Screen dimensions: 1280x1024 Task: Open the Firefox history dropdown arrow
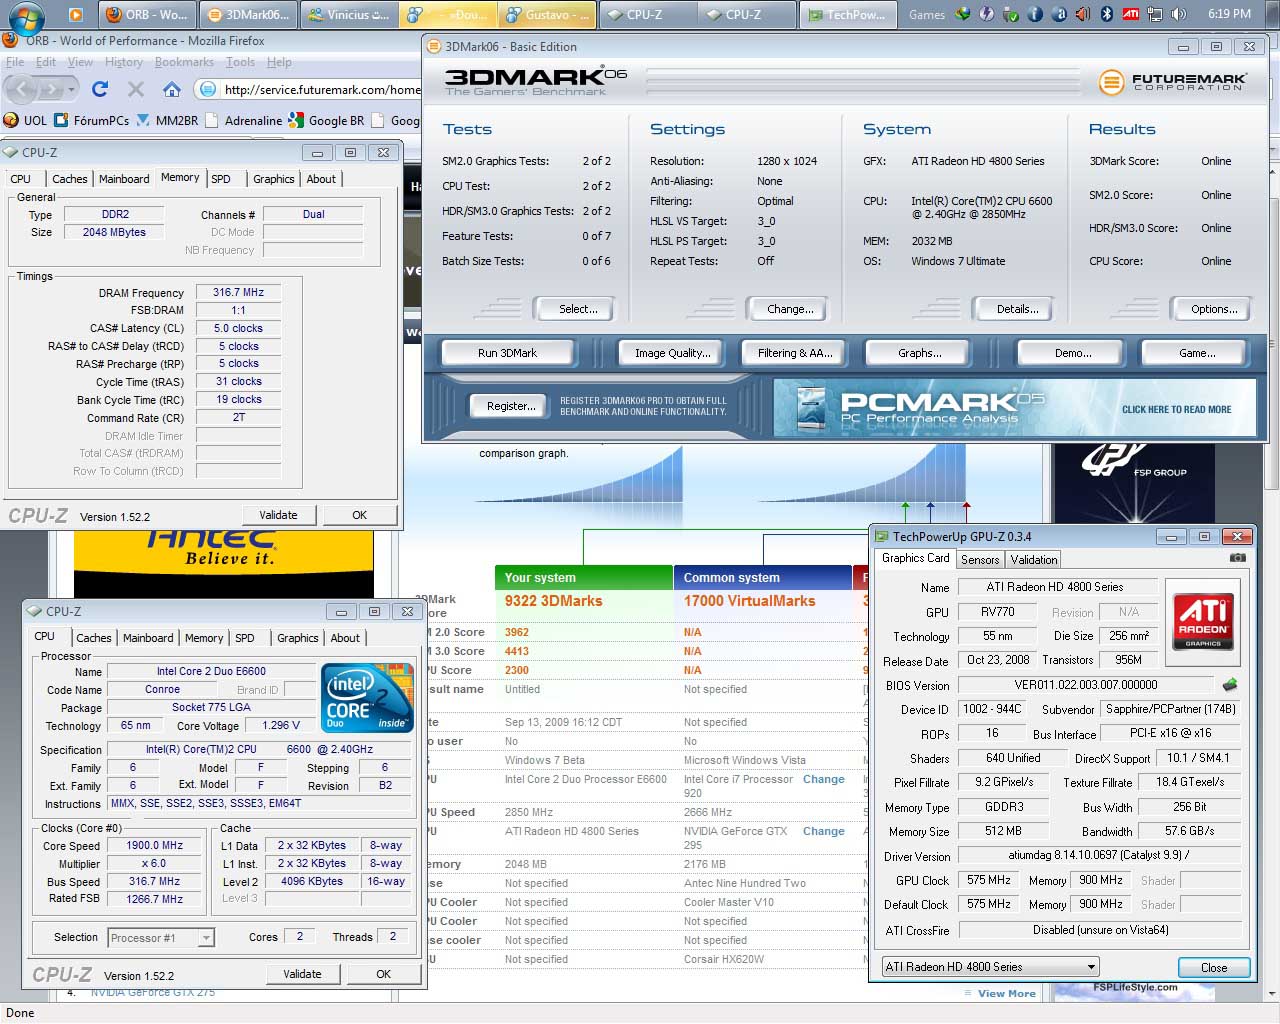pos(72,90)
